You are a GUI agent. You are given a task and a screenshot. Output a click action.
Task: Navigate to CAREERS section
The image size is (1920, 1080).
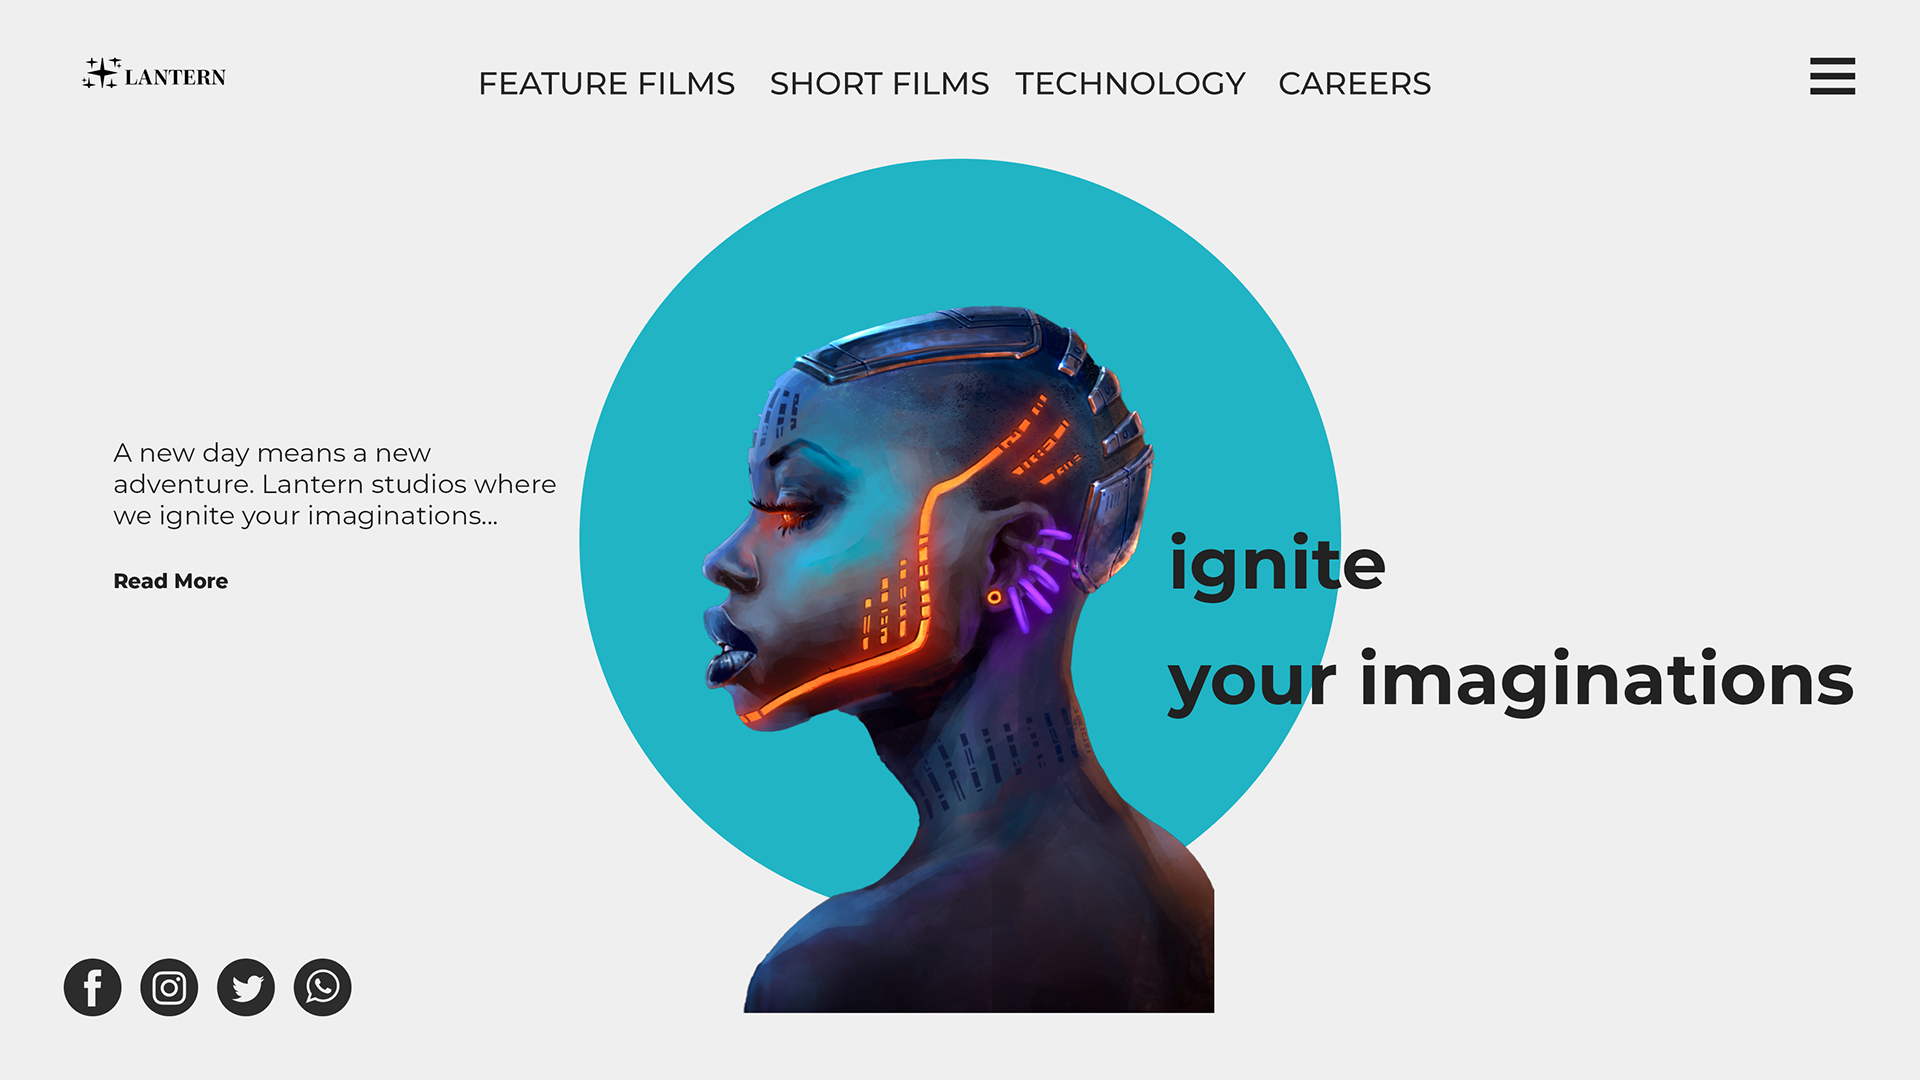[1354, 84]
